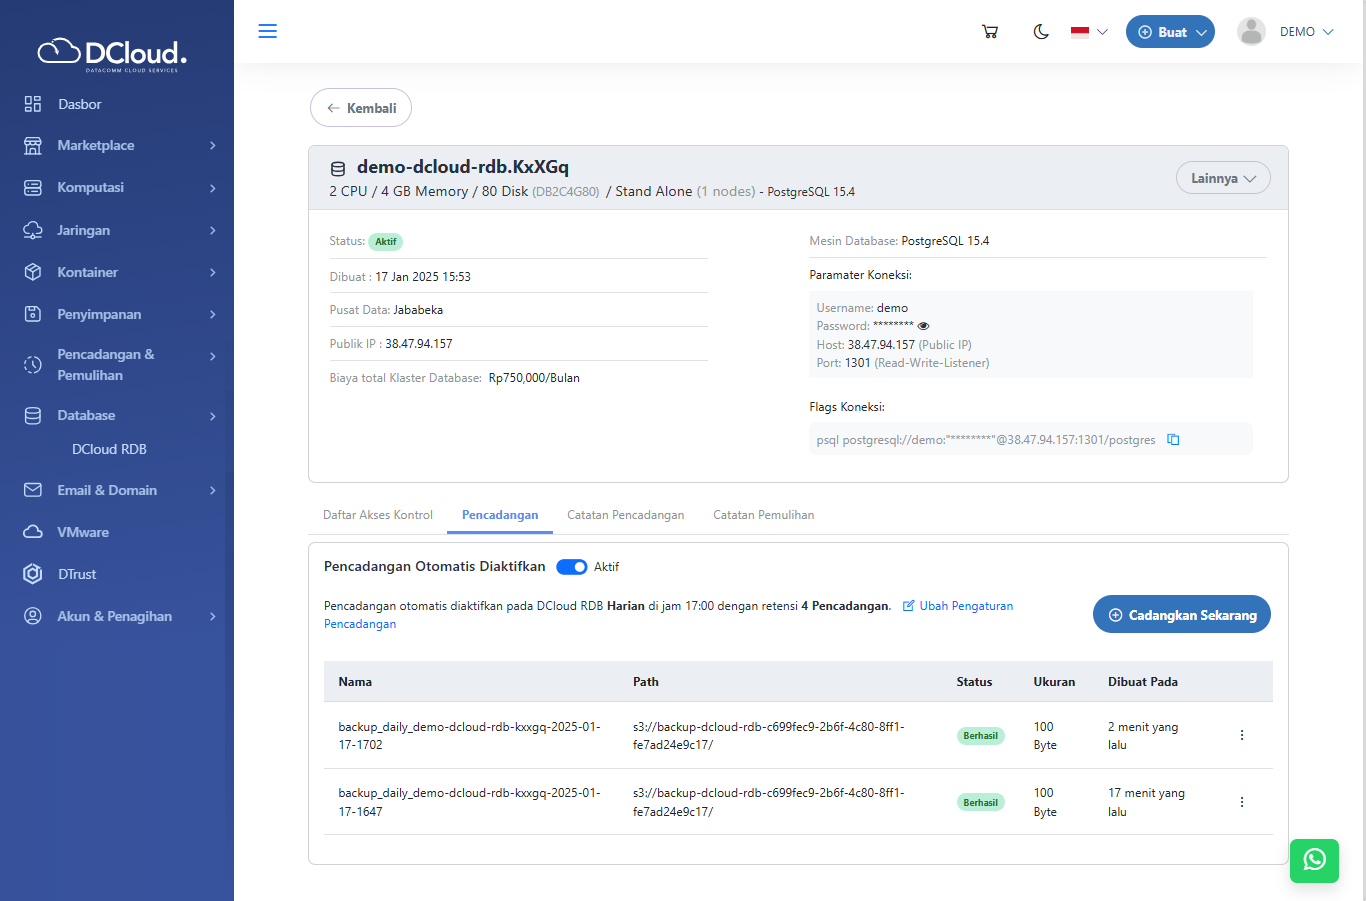Open the Lainnya dropdown
The height and width of the screenshot is (901, 1366).
[x=1223, y=178]
